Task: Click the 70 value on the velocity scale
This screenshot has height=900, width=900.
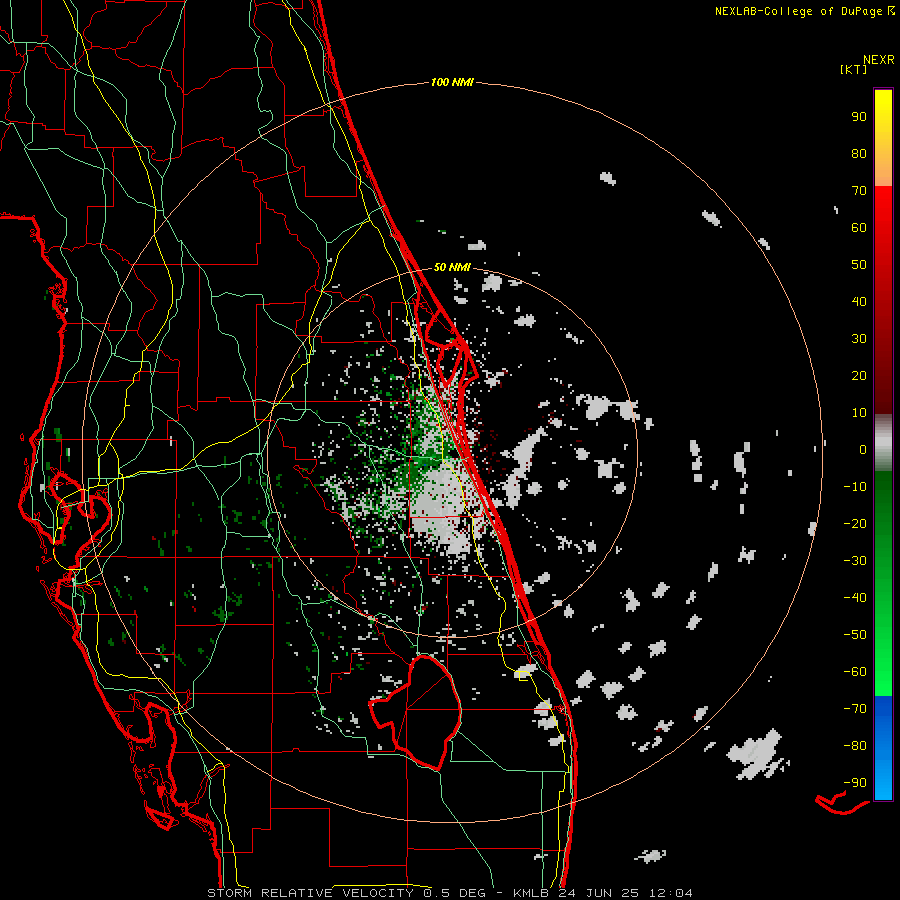Action: [x=859, y=191]
